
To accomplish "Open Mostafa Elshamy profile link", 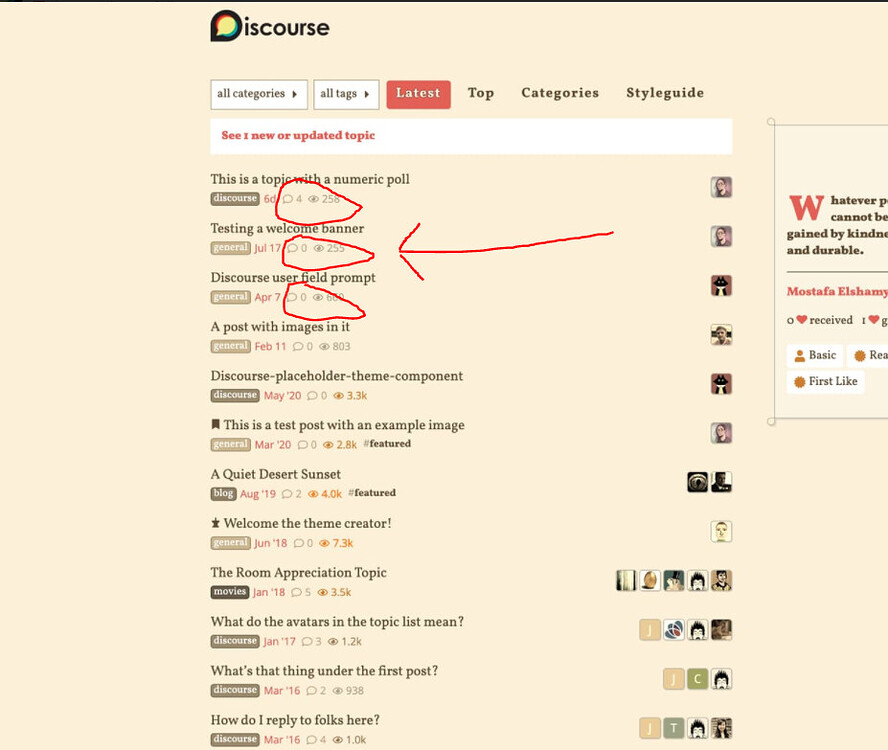I will [x=836, y=292].
